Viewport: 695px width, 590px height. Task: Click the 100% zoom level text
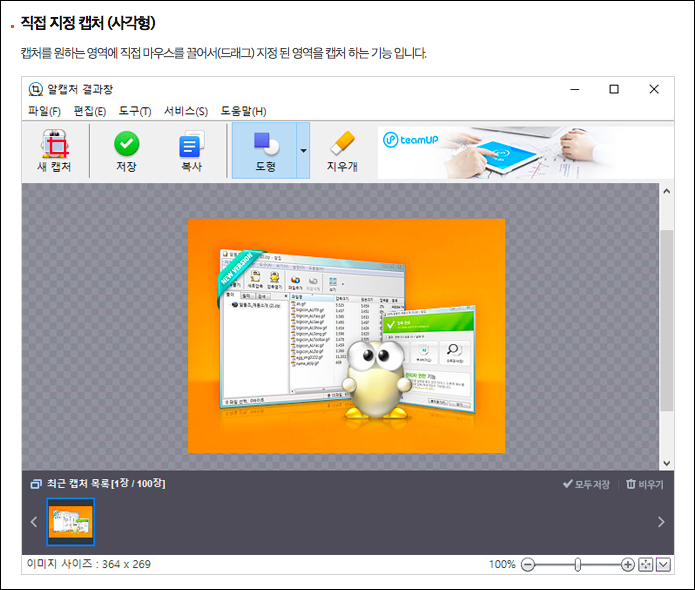pos(502,564)
